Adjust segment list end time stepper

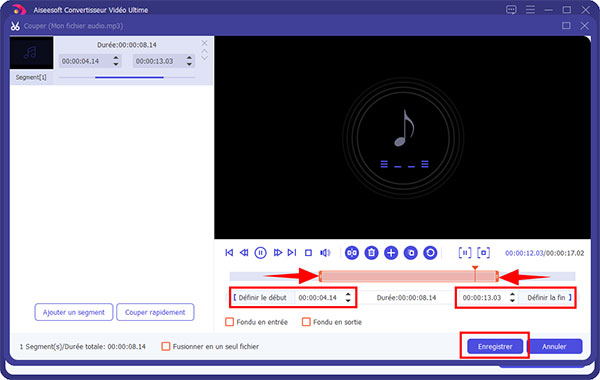point(189,61)
